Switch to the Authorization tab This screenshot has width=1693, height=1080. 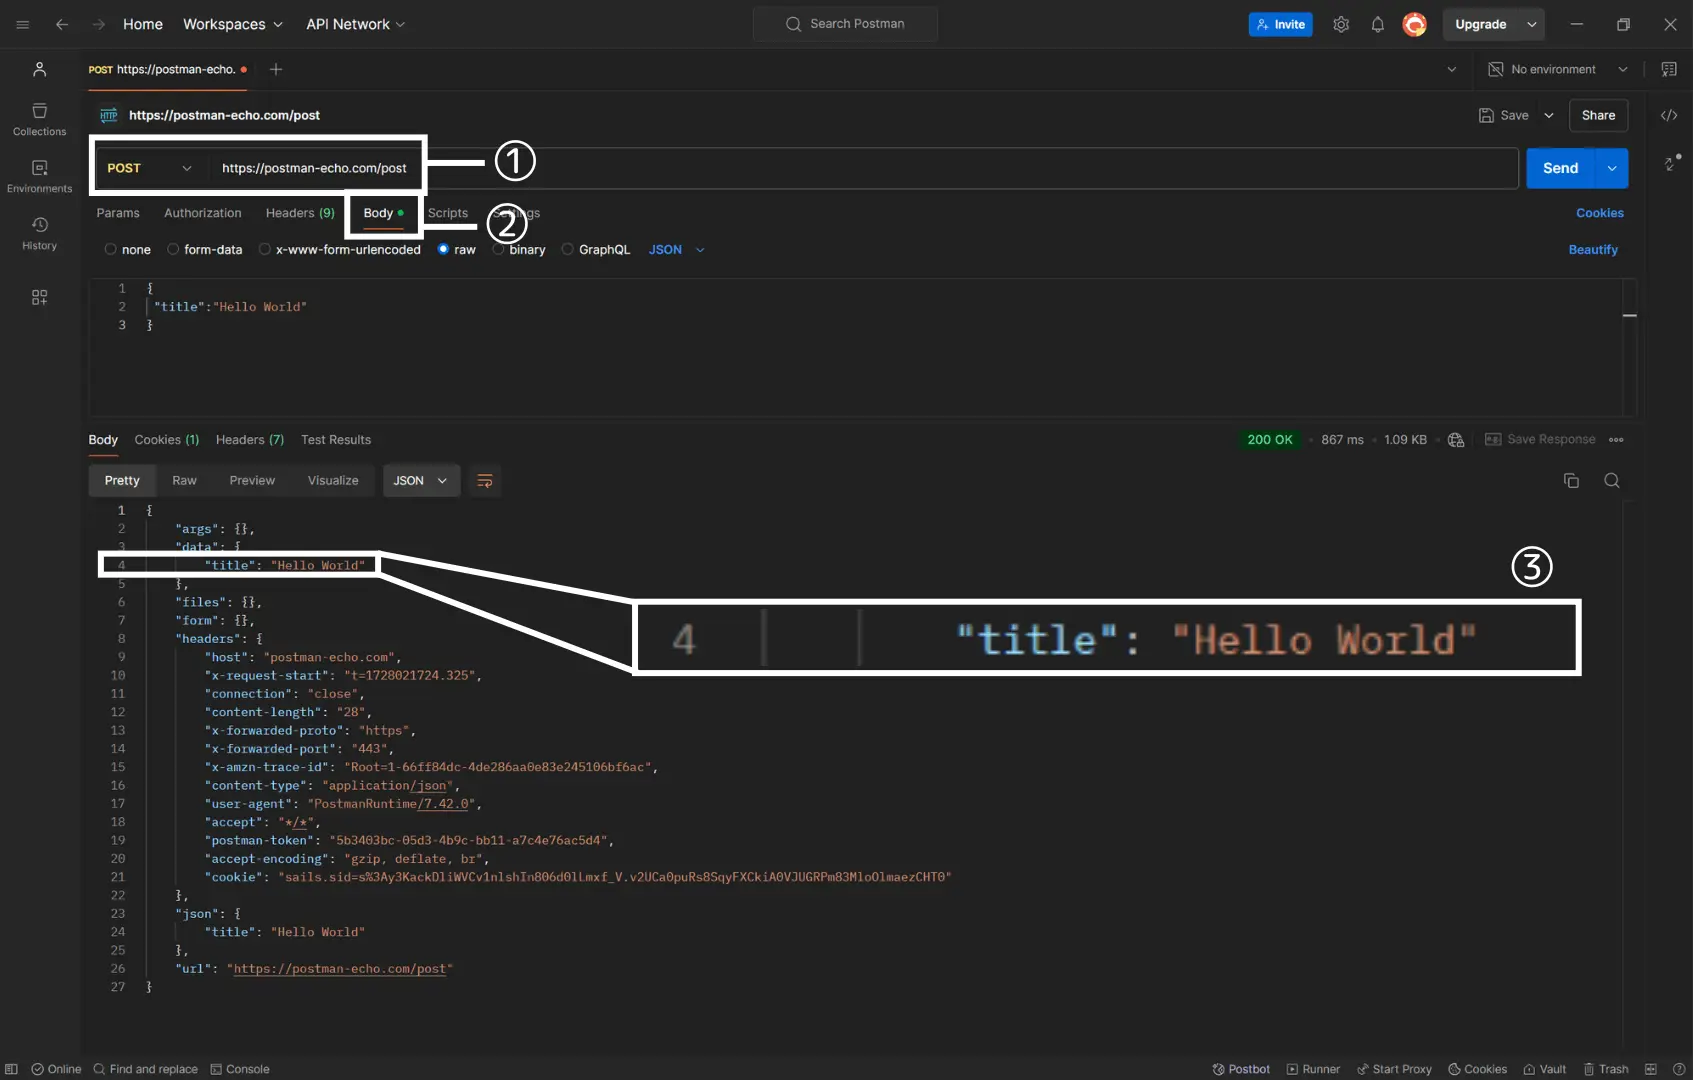click(203, 213)
